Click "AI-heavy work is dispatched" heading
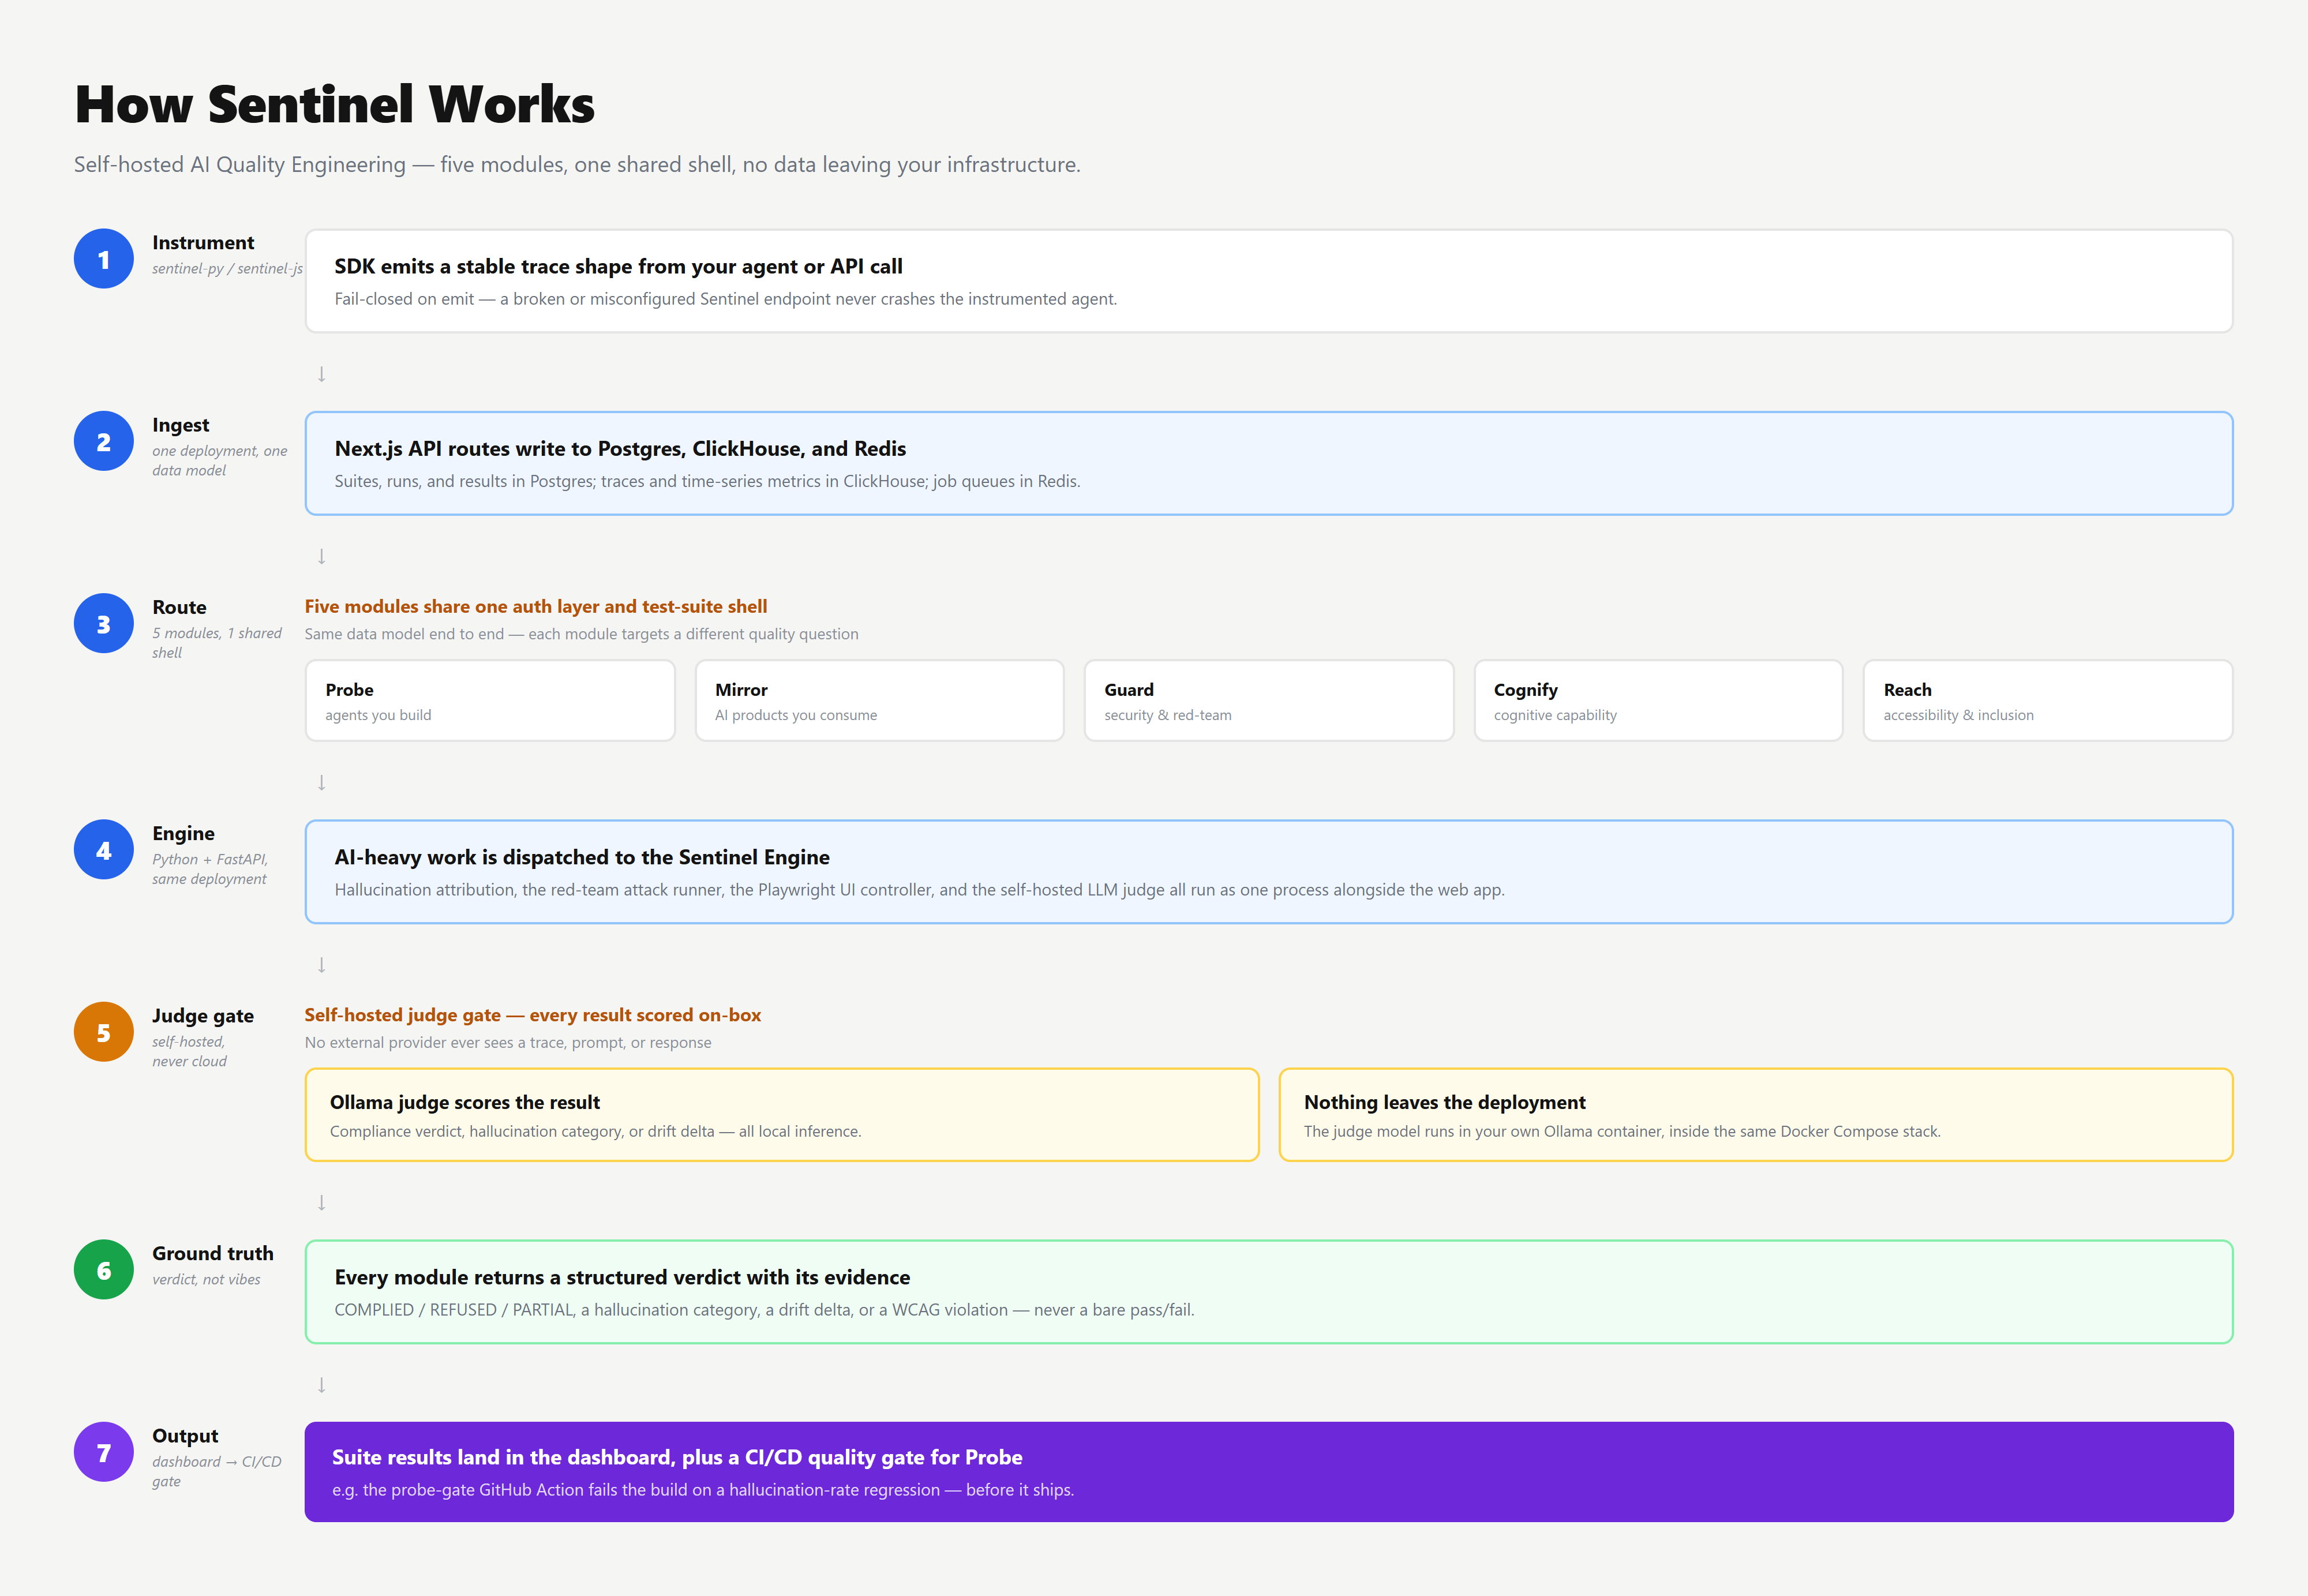The image size is (2308, 1596). [x=582, y=857]
